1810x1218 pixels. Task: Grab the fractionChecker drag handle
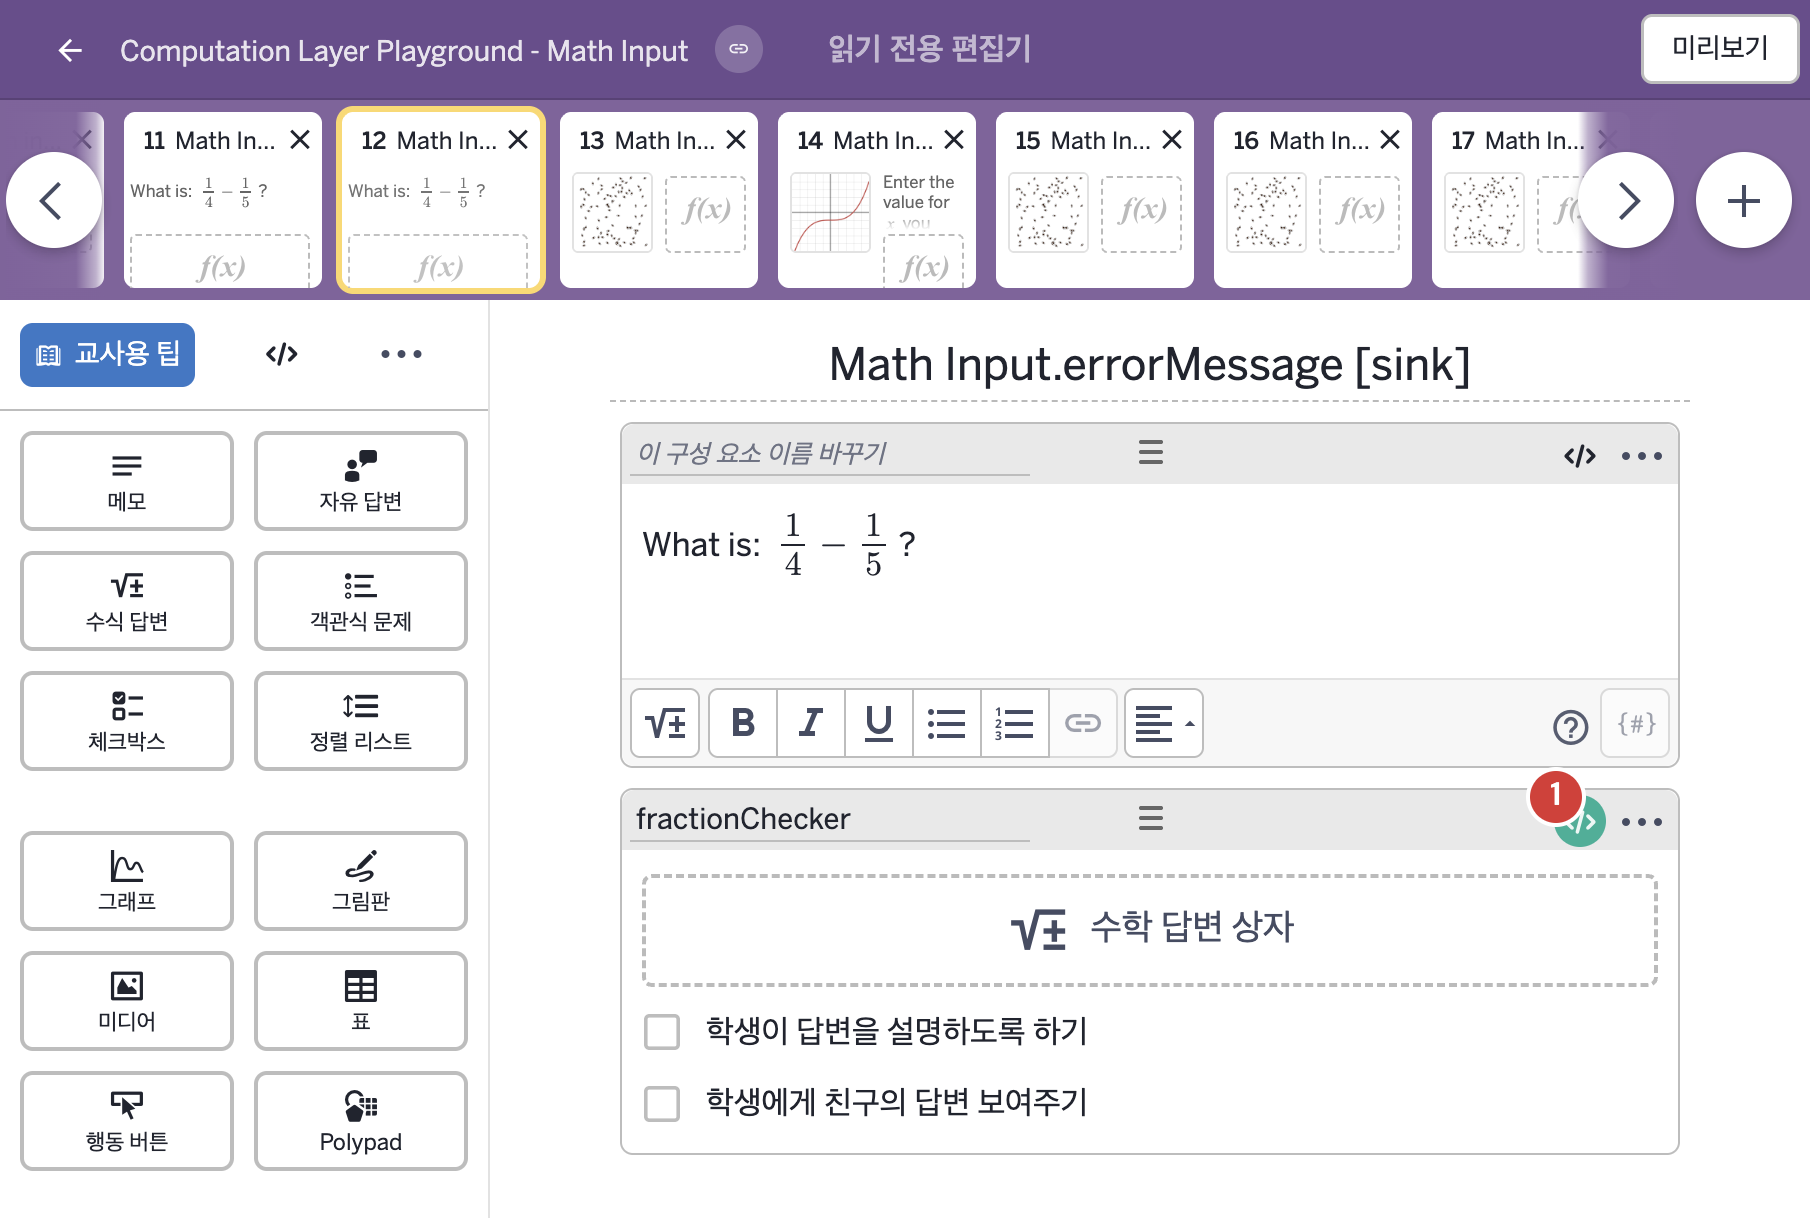pyautogui.click(x=1151, y=818)
